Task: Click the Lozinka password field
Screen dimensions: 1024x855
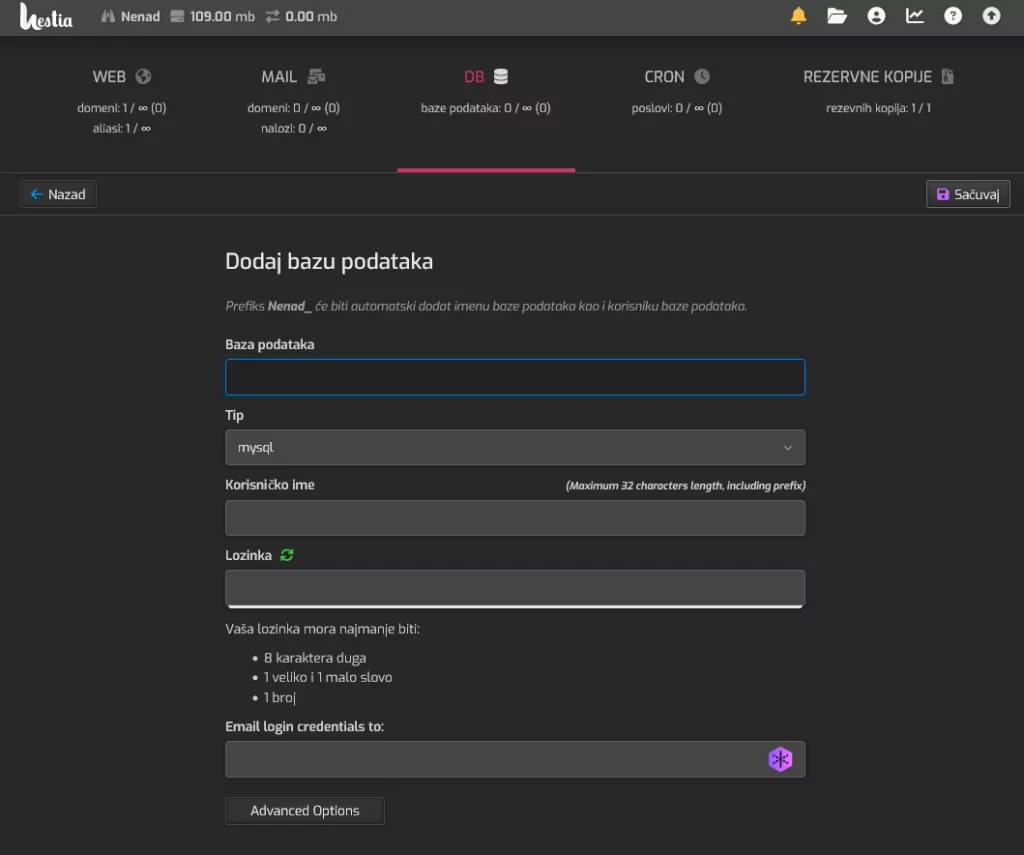Action: click(x=515, y=588)
